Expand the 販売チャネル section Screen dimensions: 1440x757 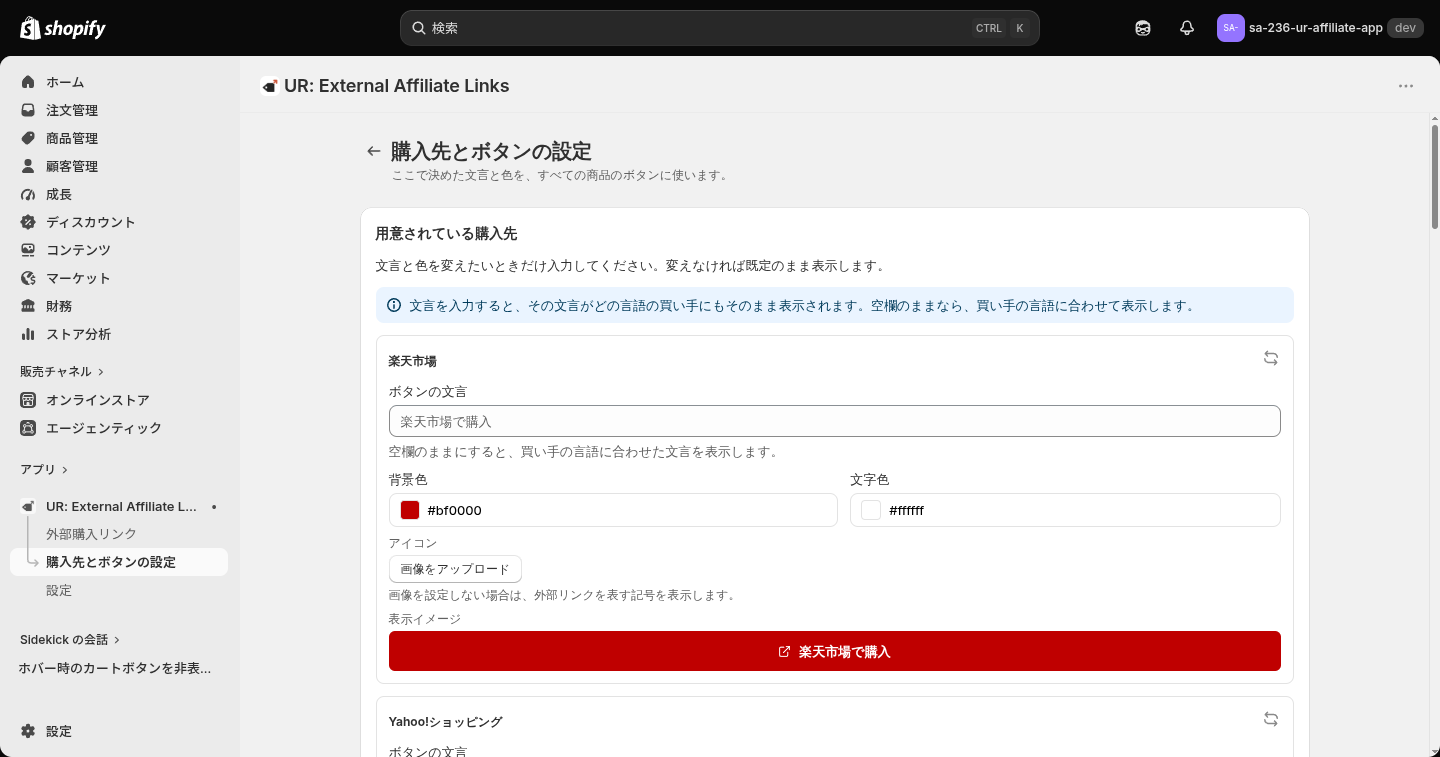click(x=62, y=371)
